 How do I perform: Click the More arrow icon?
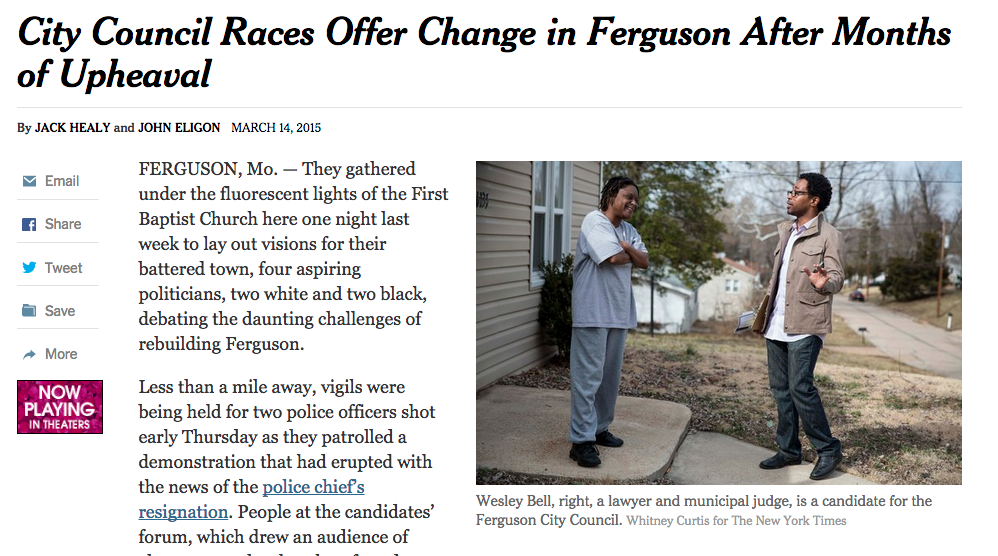pos(29,354)
